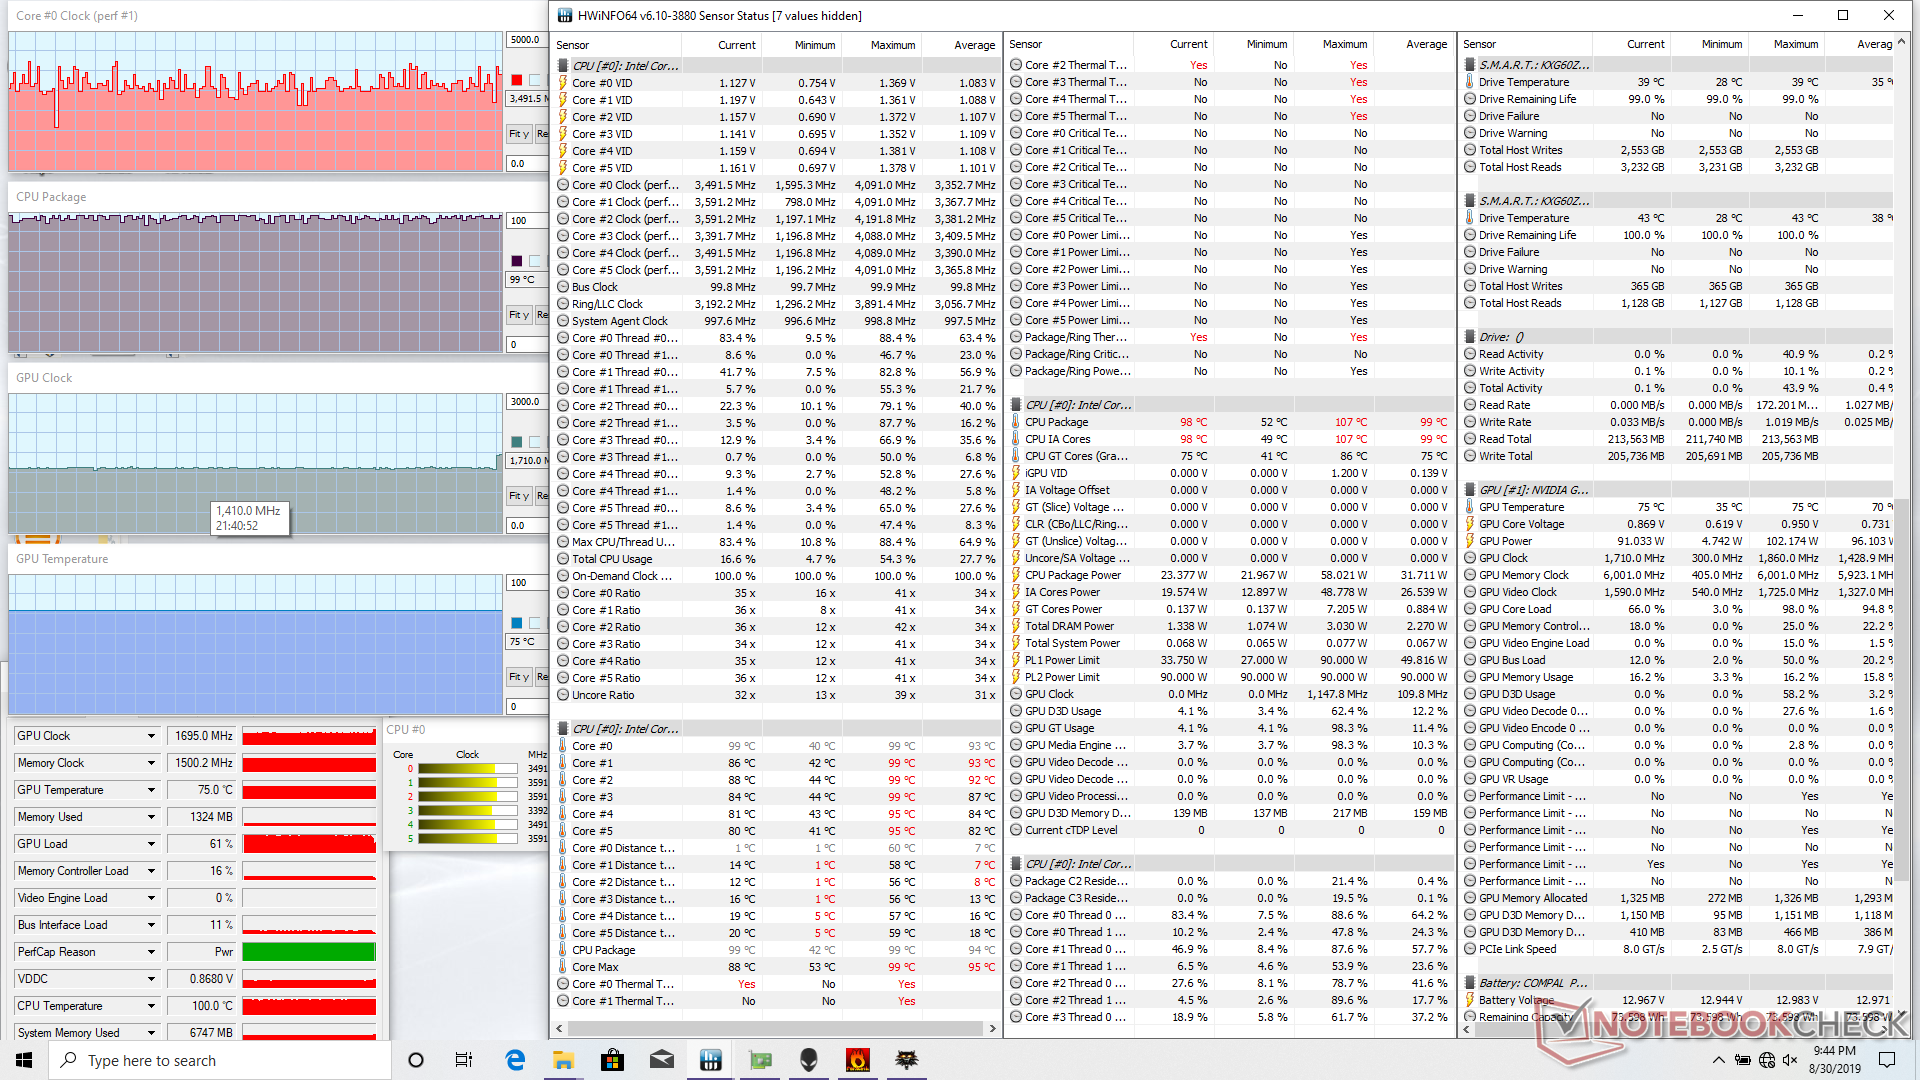
Task: Select the GPU Memory Clock row
Action: (1677, 575)
